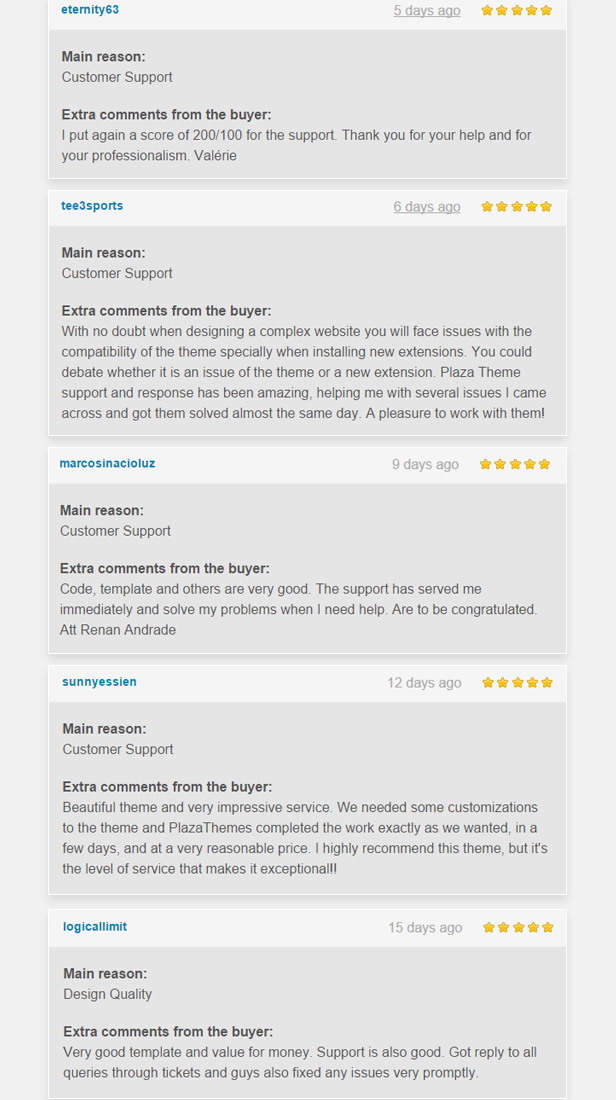Visit marcosinacioluz's profile page
The image size is (616, 1100).
(x=107, y=464)
